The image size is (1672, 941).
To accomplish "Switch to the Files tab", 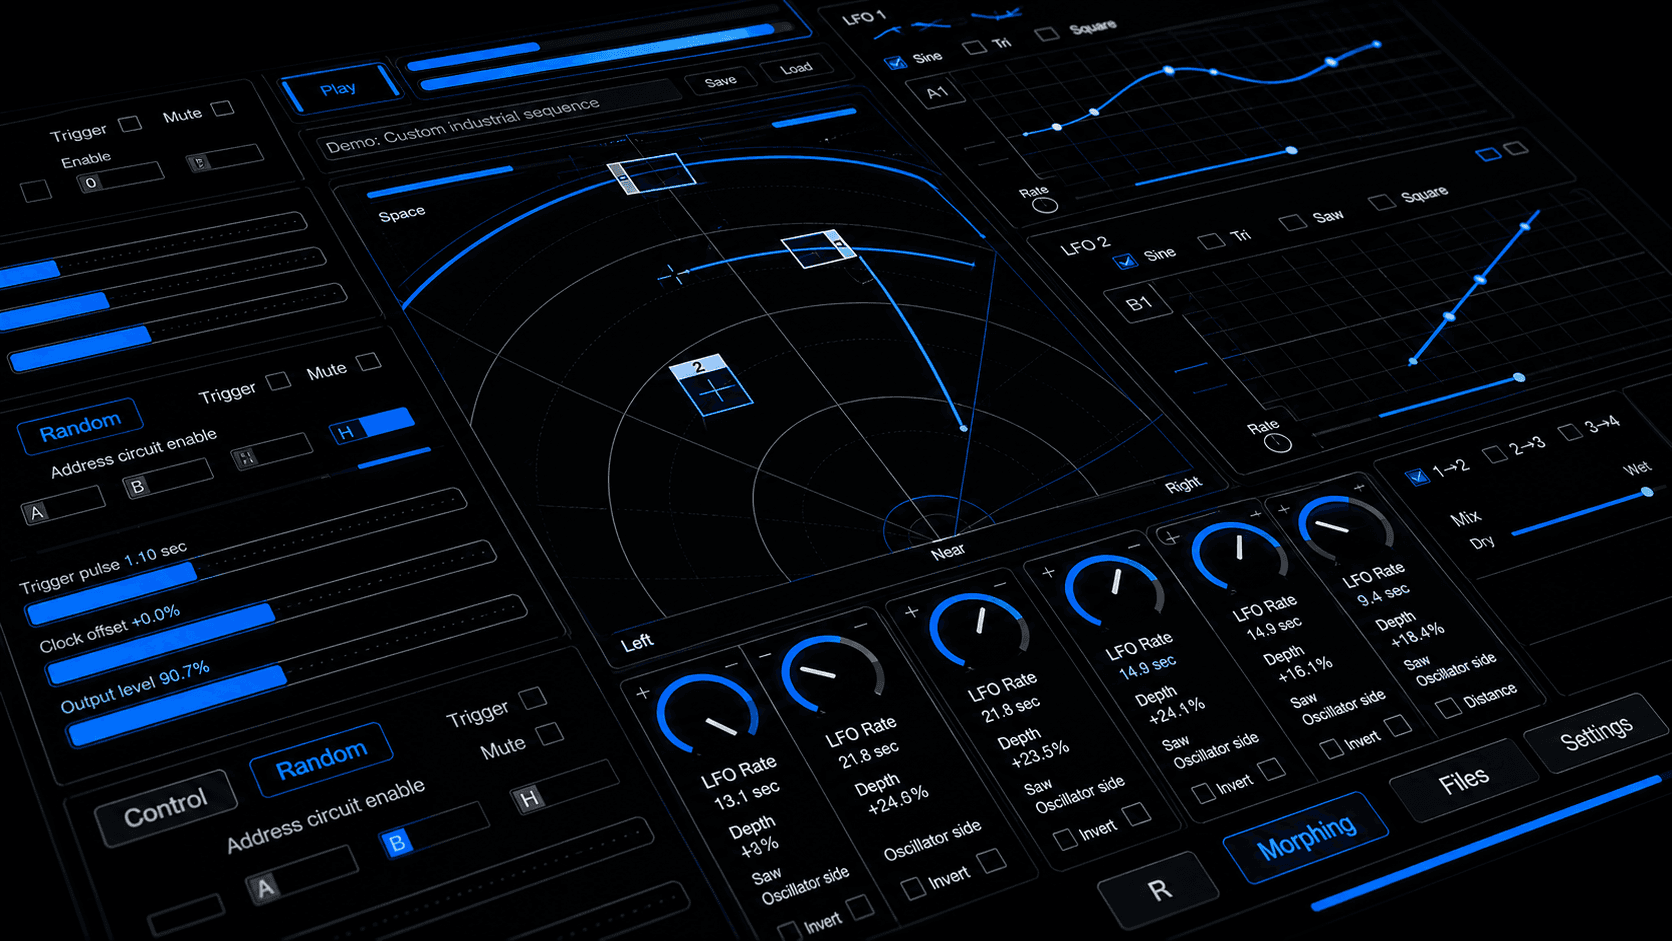I will click(1464, 780).
